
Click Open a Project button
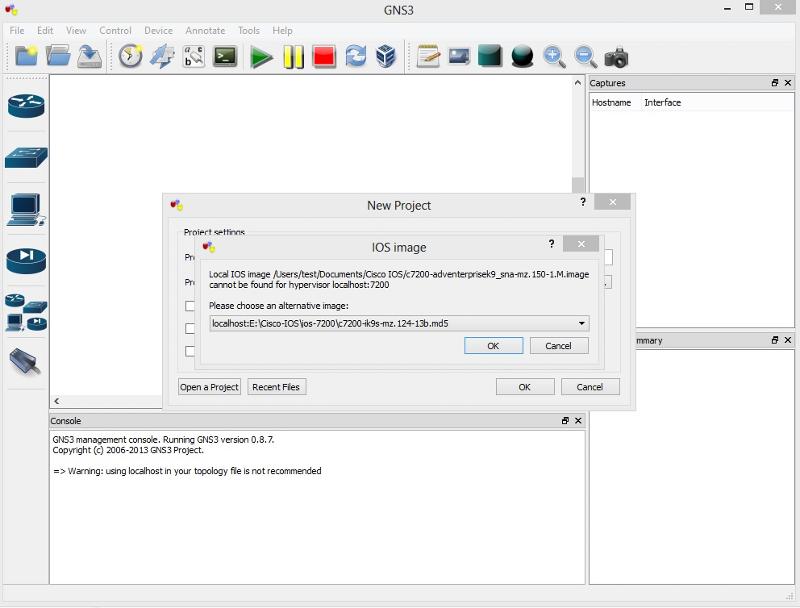click(209, 387)
